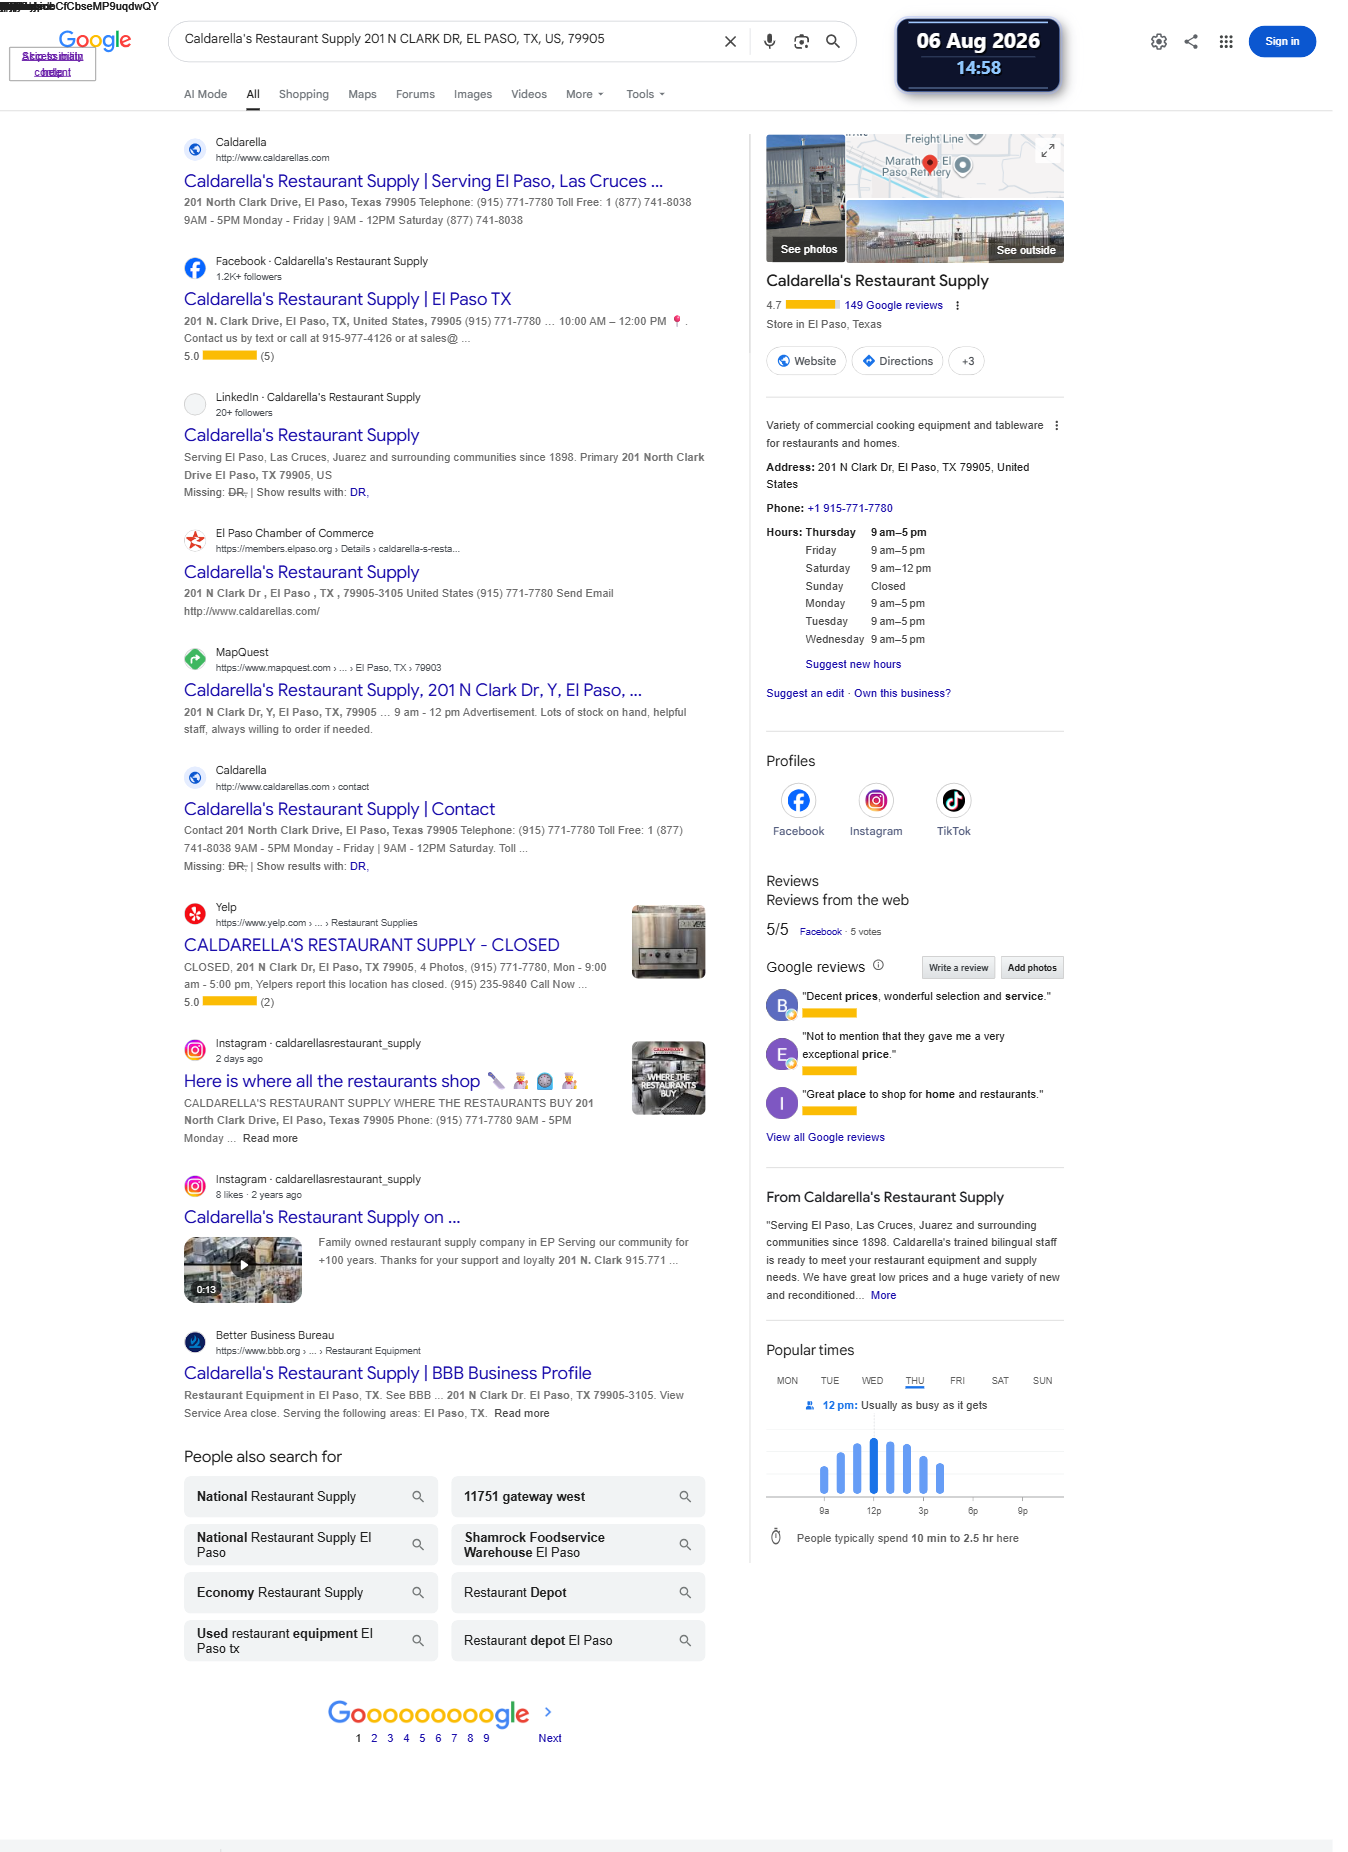Open Caldarella's Contact page result
The height and width of the screenshot is (1852, 1348).
point(339,810)
